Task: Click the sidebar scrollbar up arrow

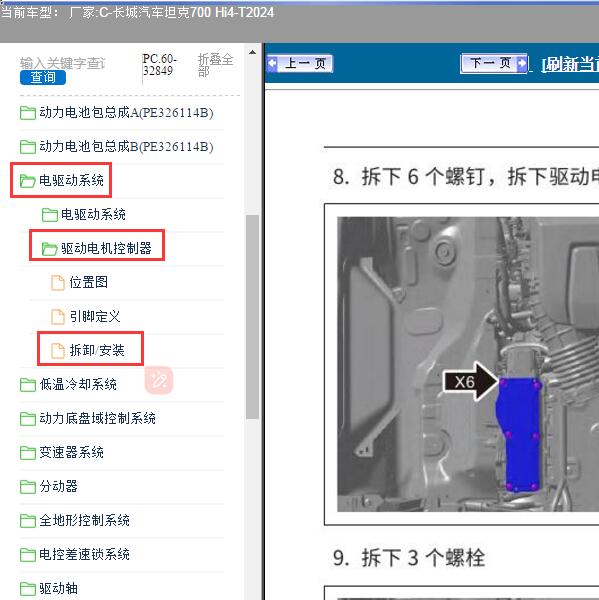Action: point(252,52)
